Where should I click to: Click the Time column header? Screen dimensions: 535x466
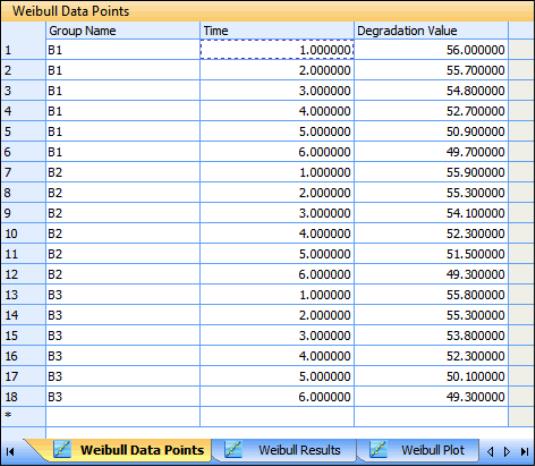[277, 31]
